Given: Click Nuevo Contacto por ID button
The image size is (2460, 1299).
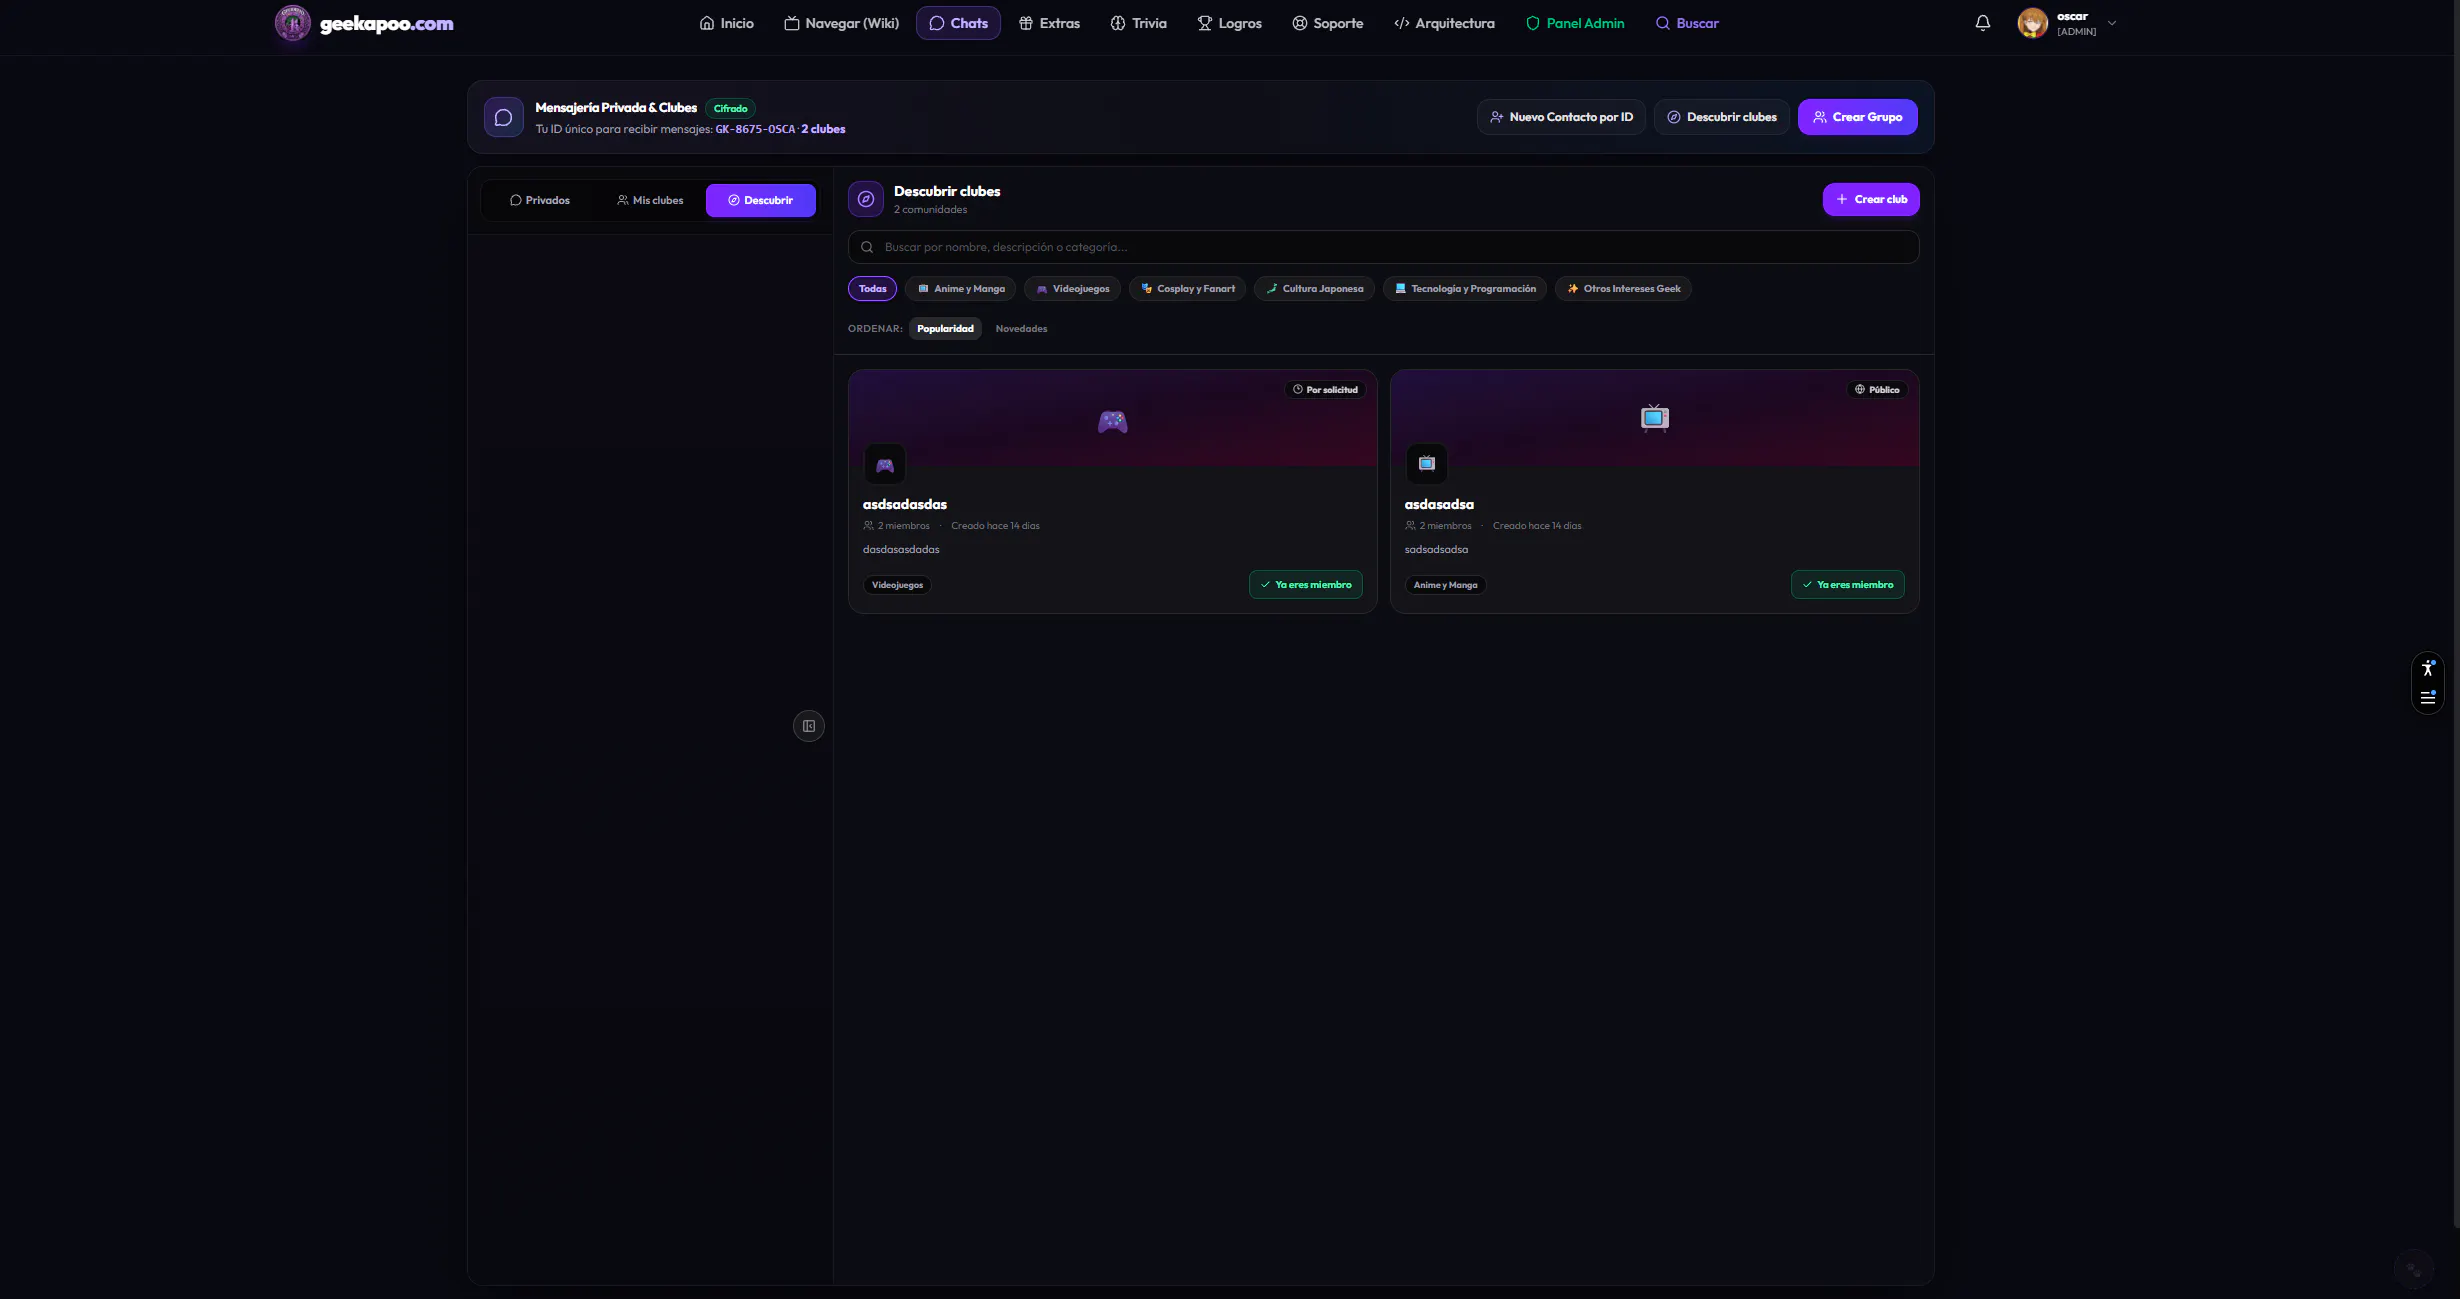Looking at the screenshot, I should [x=1560, y=117].
